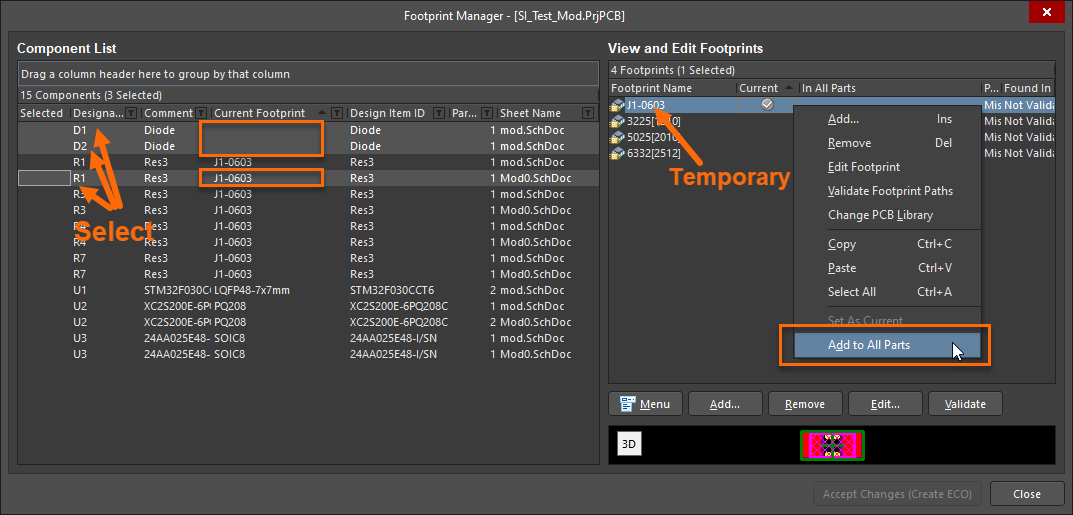Click the Current checkmark for J1-0603
Screen dimensions: 1073x515
point(767,105)
